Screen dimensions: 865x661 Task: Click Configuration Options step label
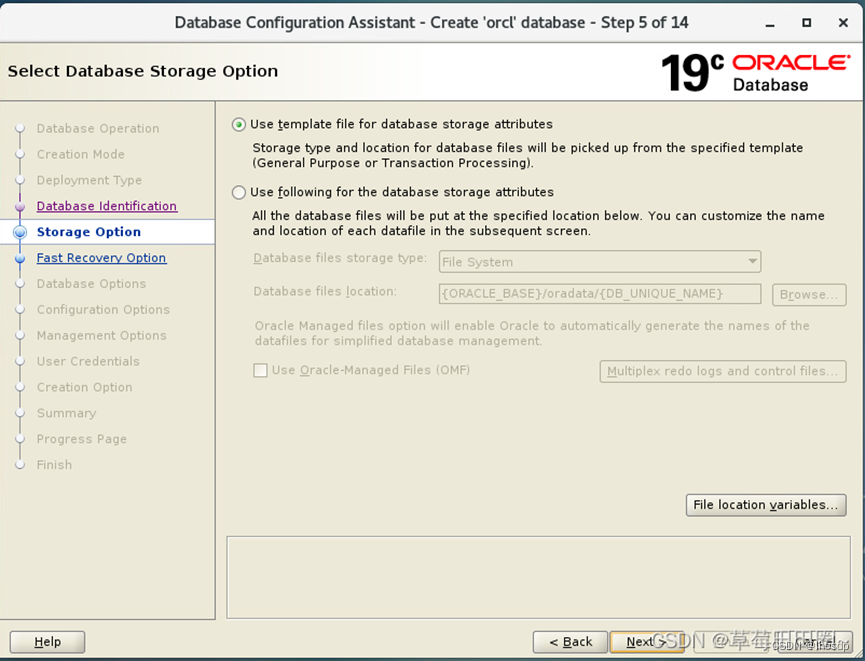[x=103, y=310]
